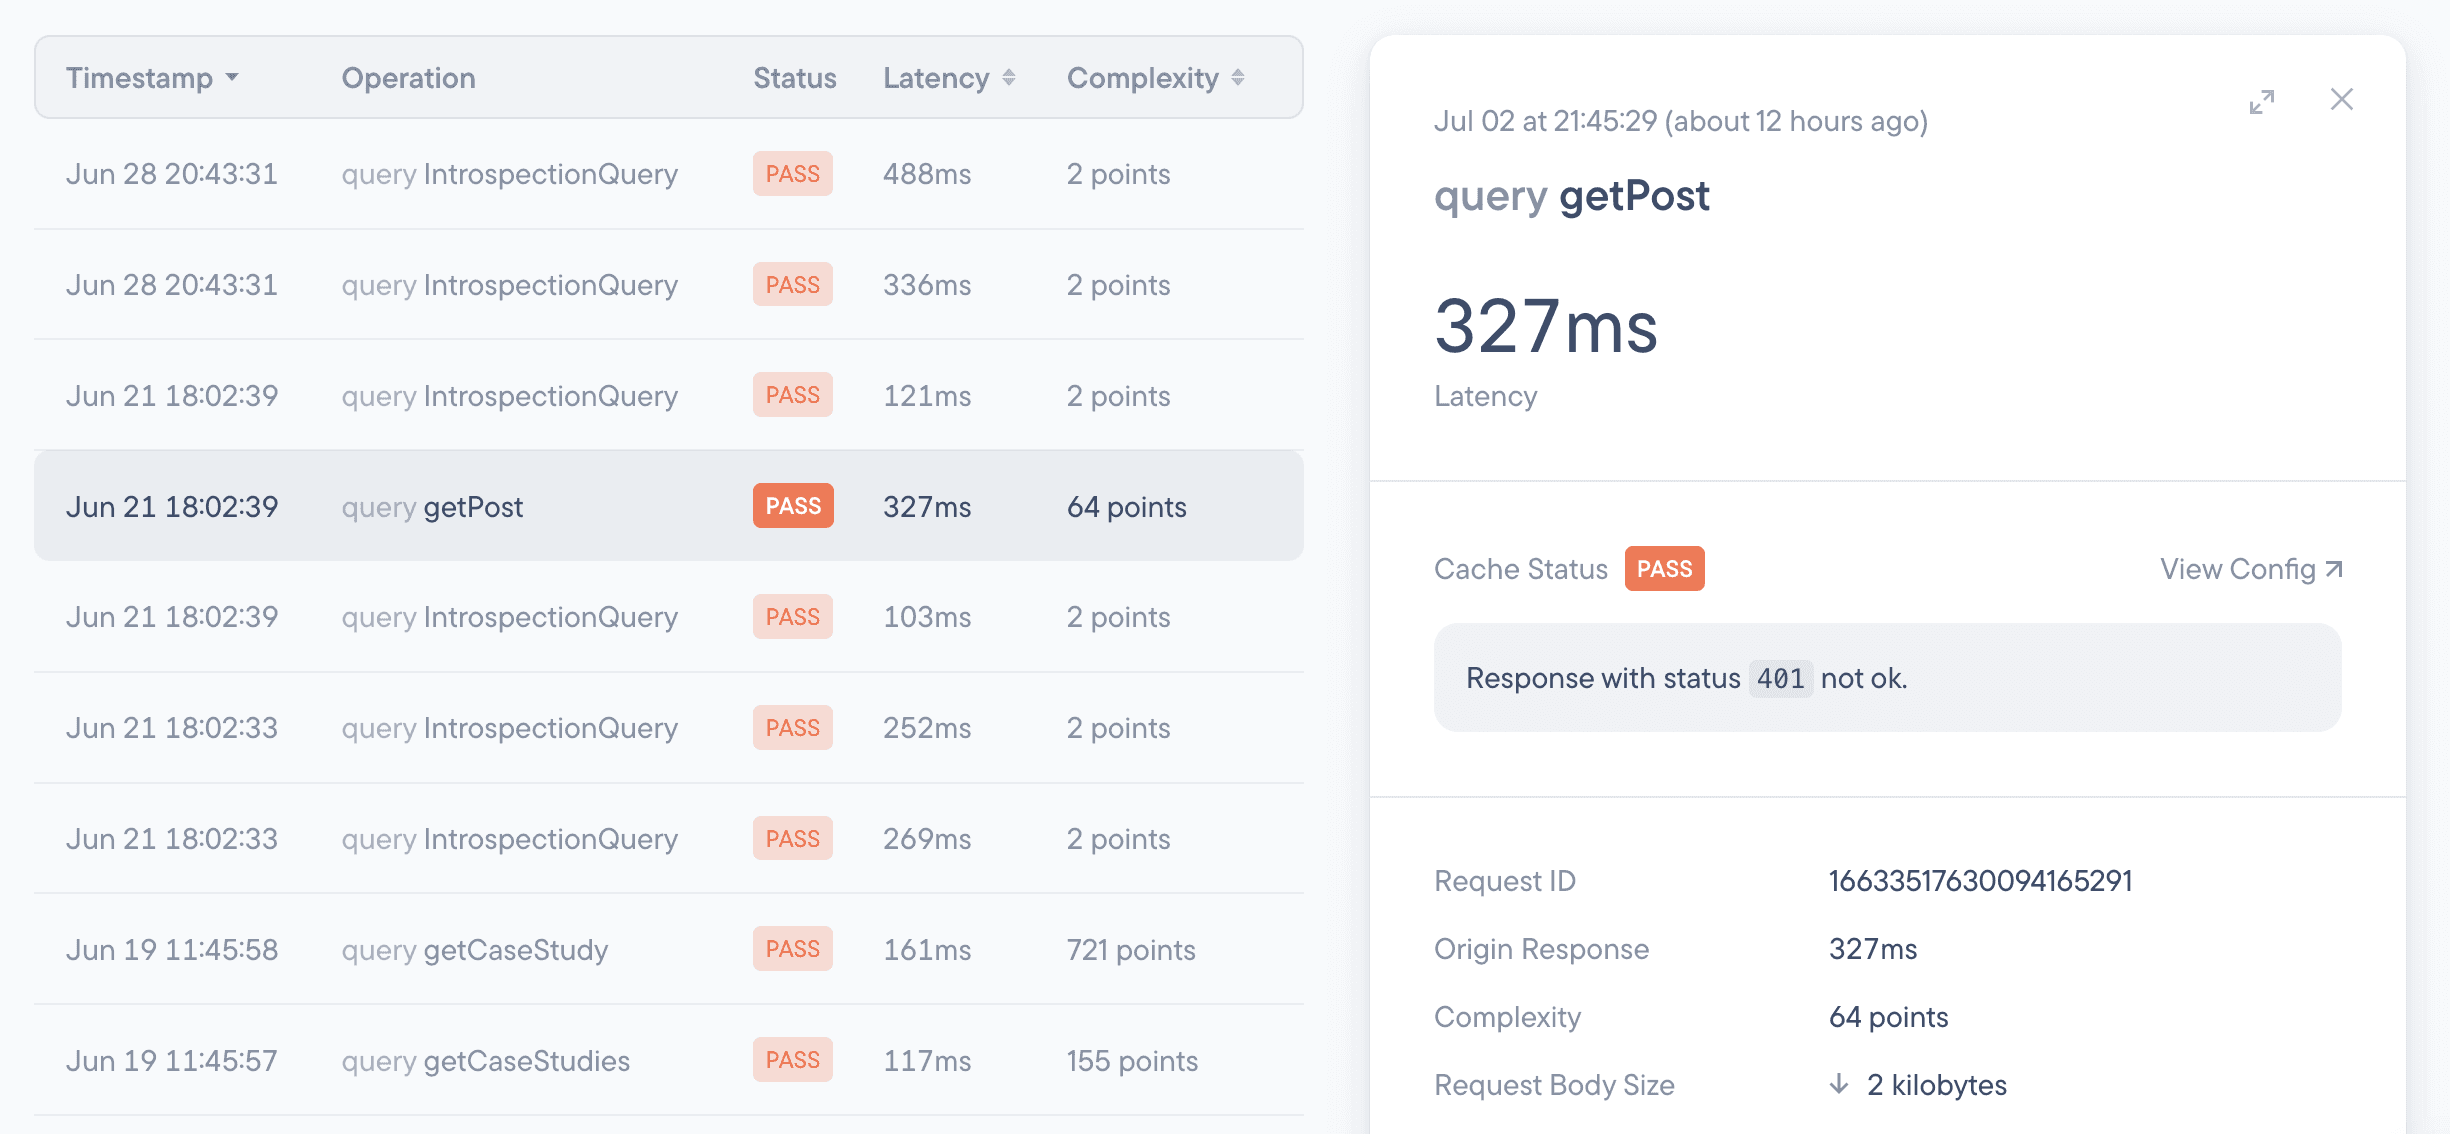Click the expand icon on getPost detail
The image size is (2450, 1134).
(x=2261, y=98)
